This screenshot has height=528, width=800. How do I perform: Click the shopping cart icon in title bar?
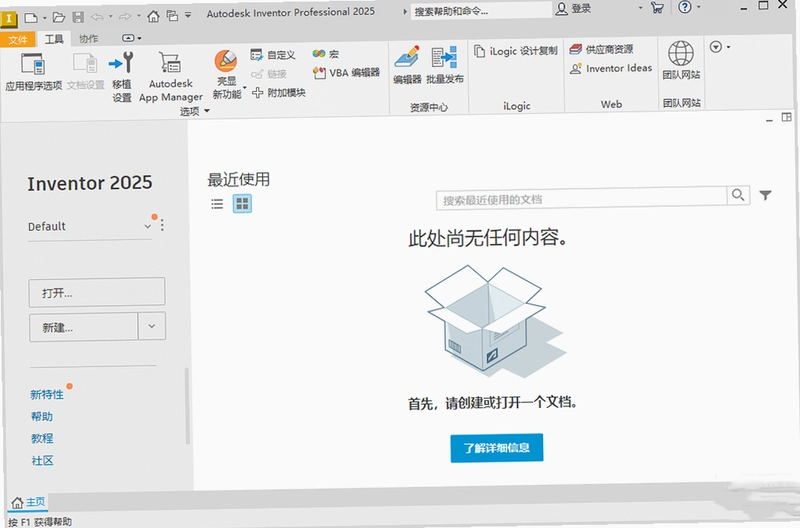click(x=657, y=7)
